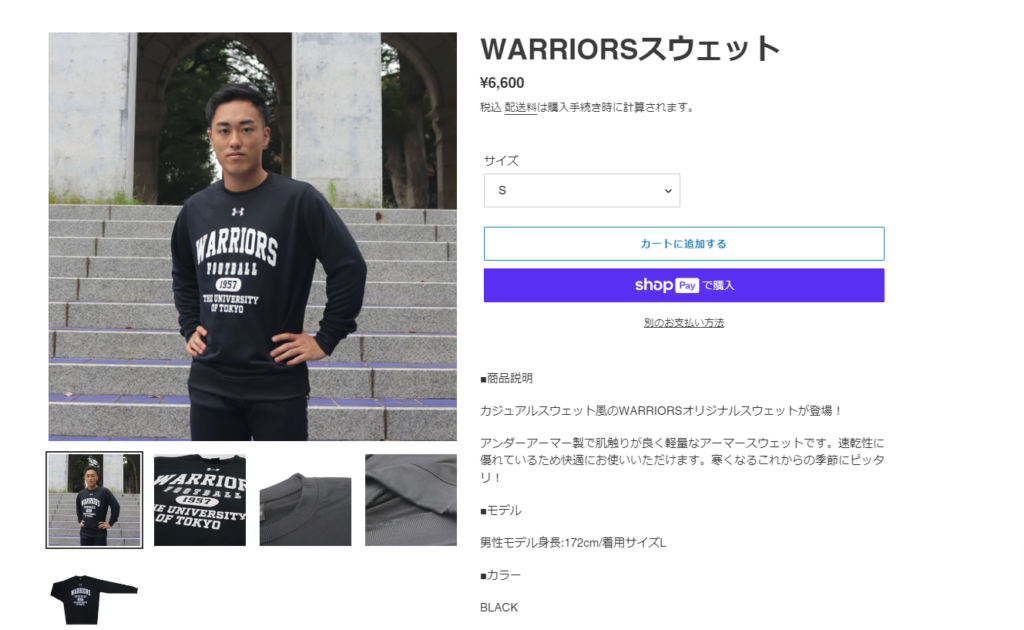
Task: Click the BLACK color text
Action: coord(499,607)
